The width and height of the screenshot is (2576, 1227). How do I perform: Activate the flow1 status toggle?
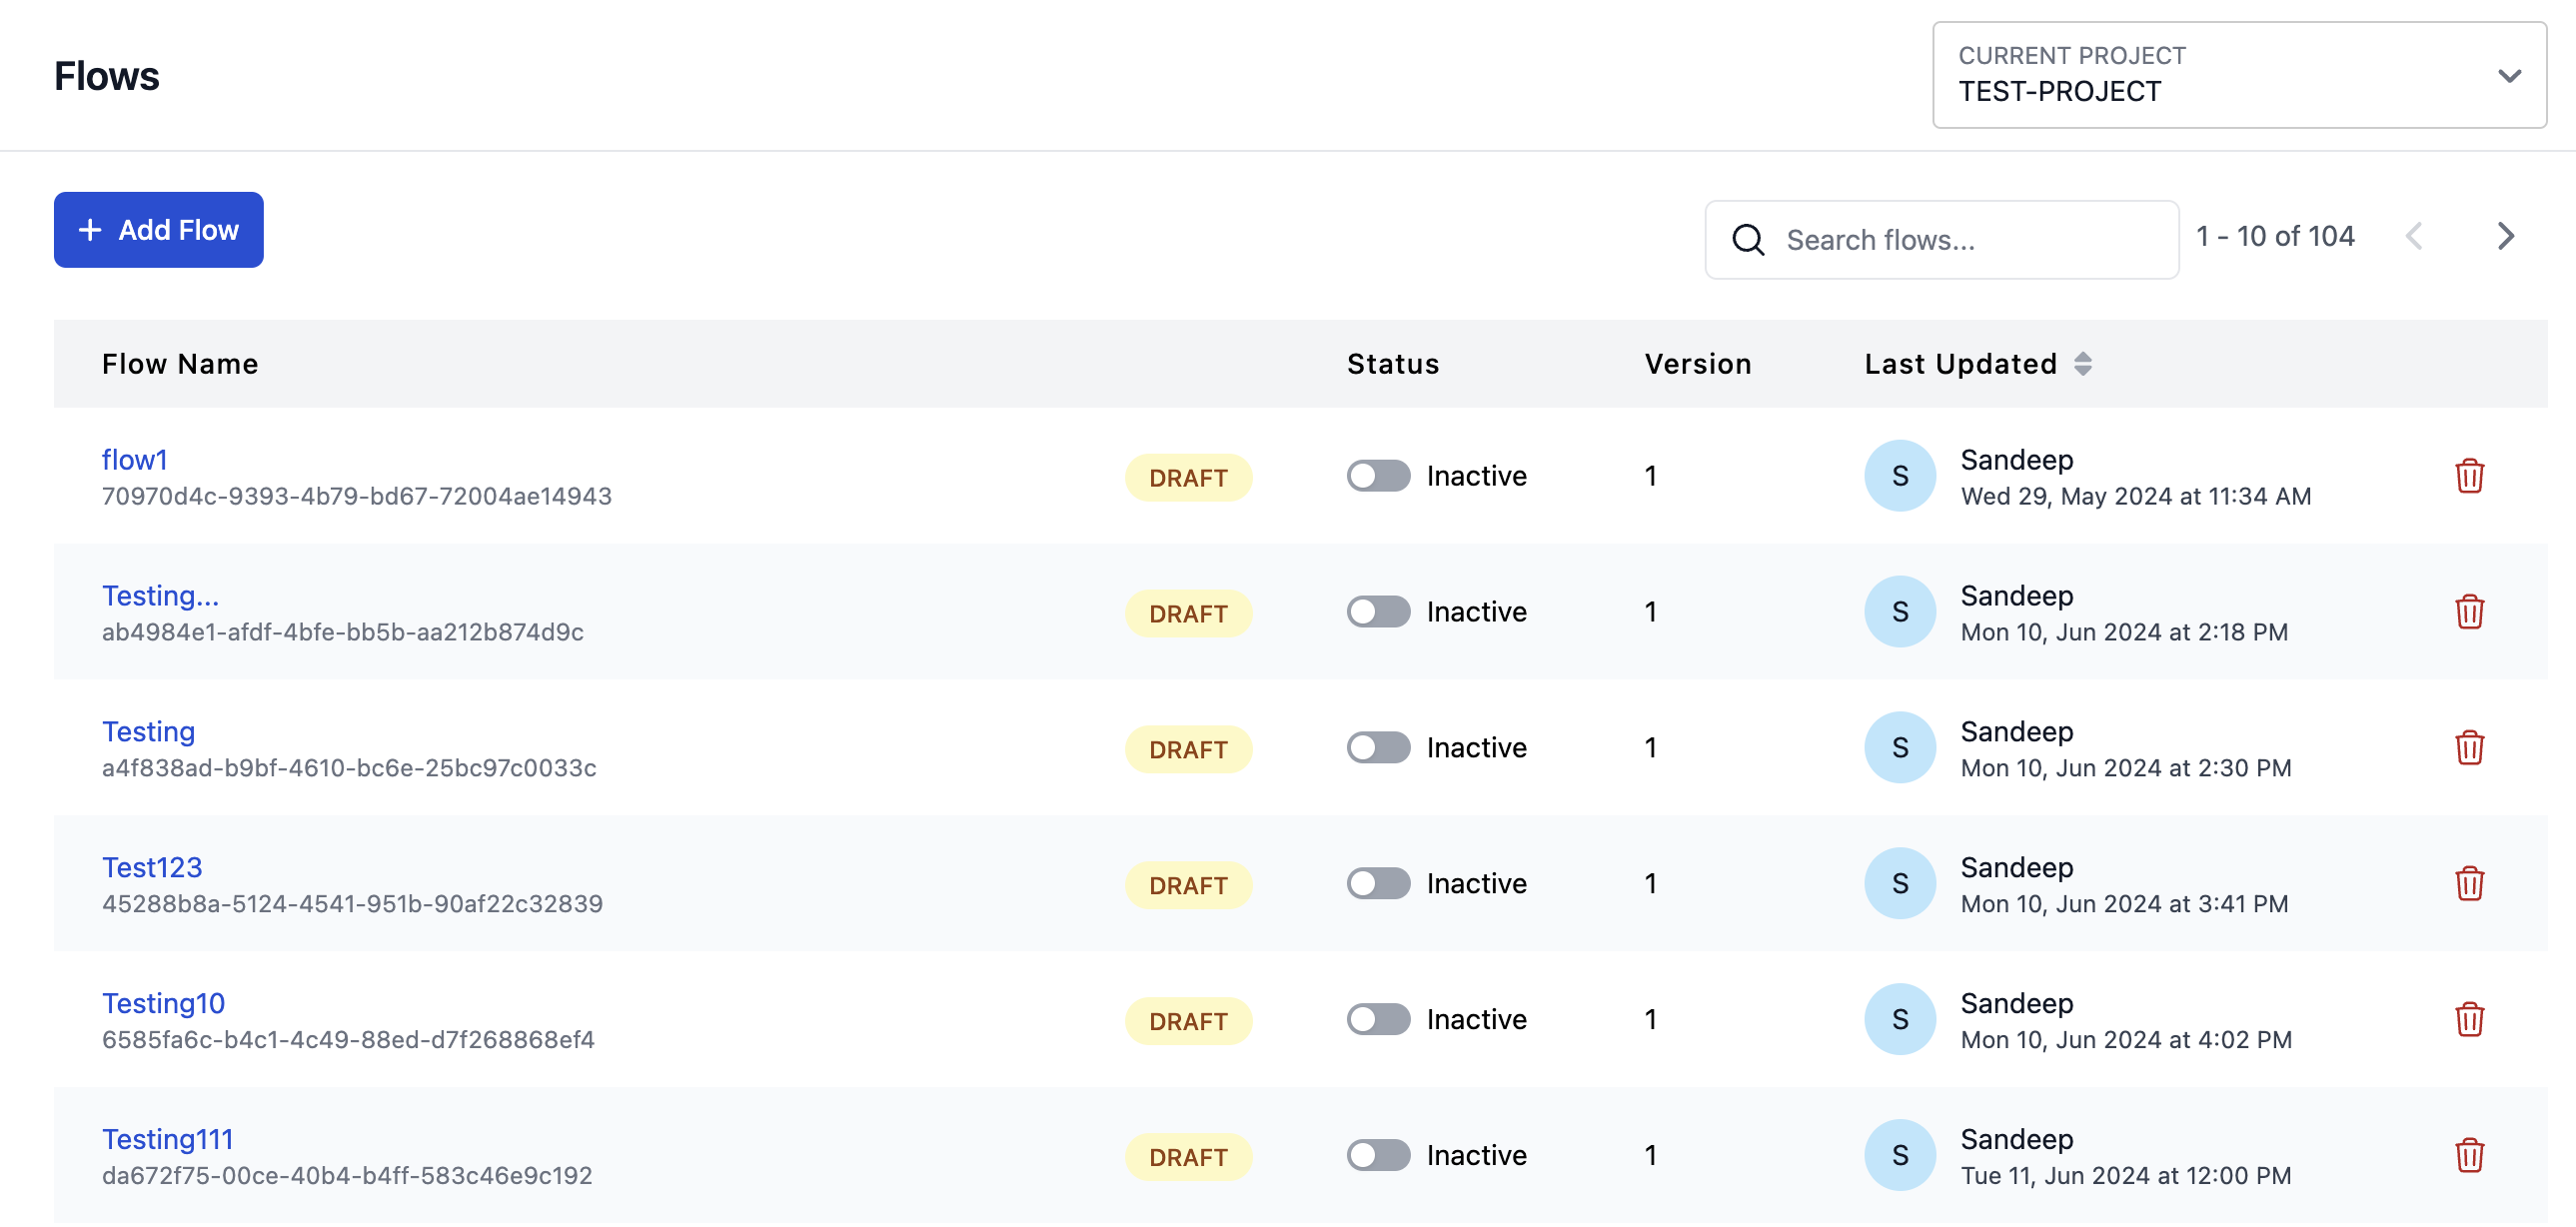(1378, 476)
